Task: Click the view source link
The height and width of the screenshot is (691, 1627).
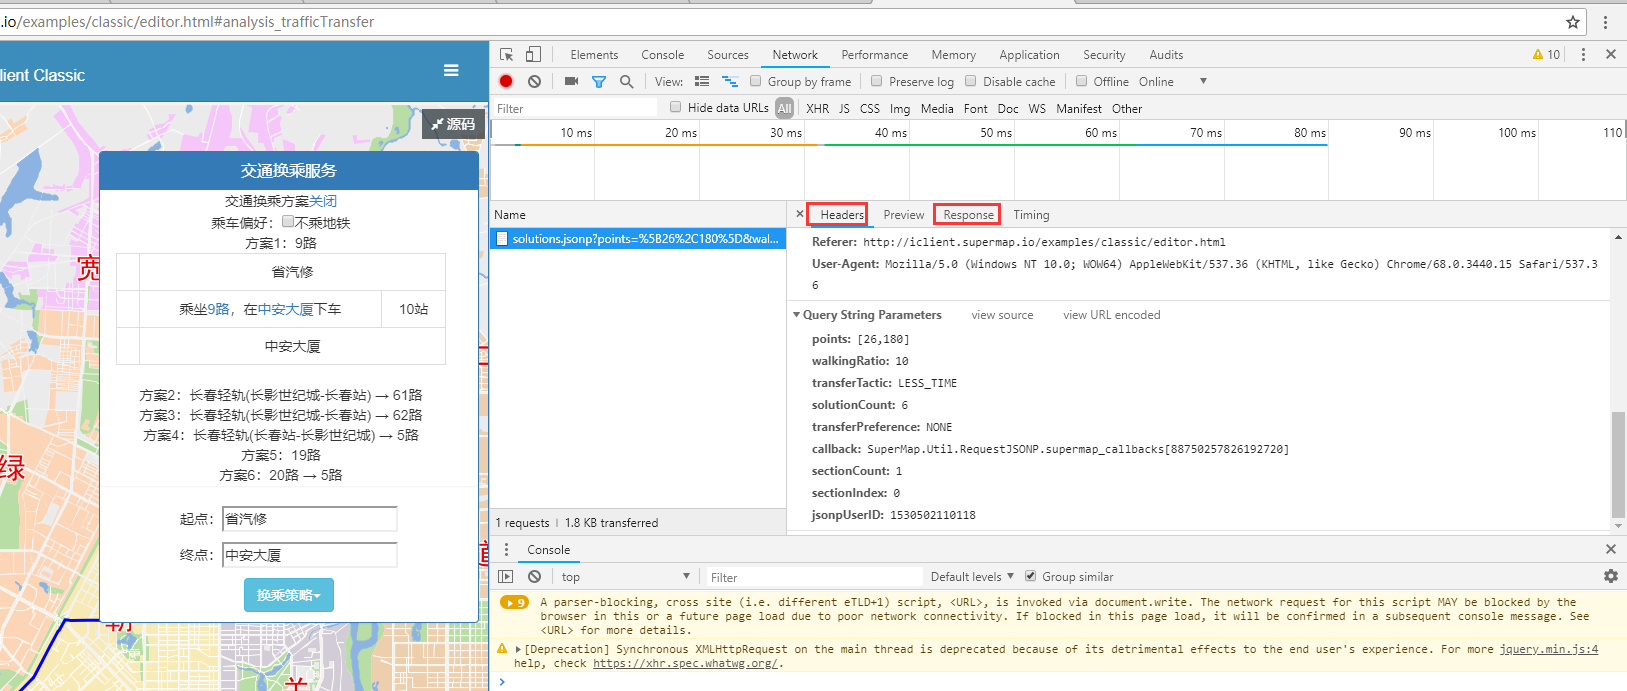Action: [1002, 315]
